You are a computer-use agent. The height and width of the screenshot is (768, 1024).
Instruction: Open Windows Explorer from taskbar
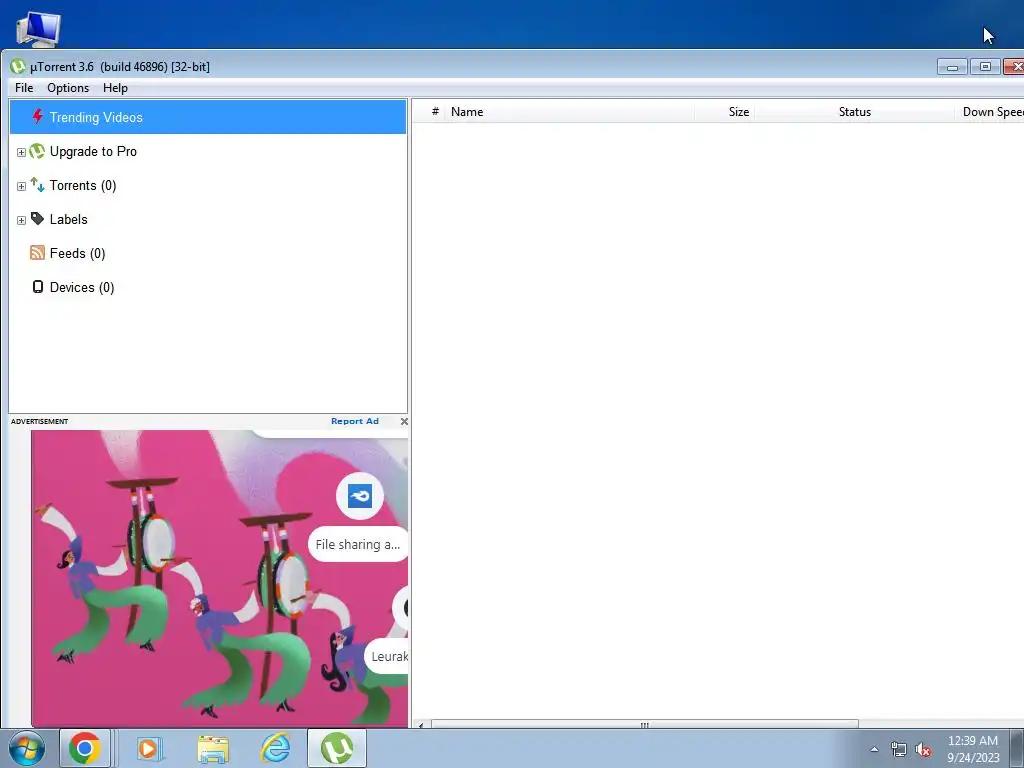click(213, 749)
